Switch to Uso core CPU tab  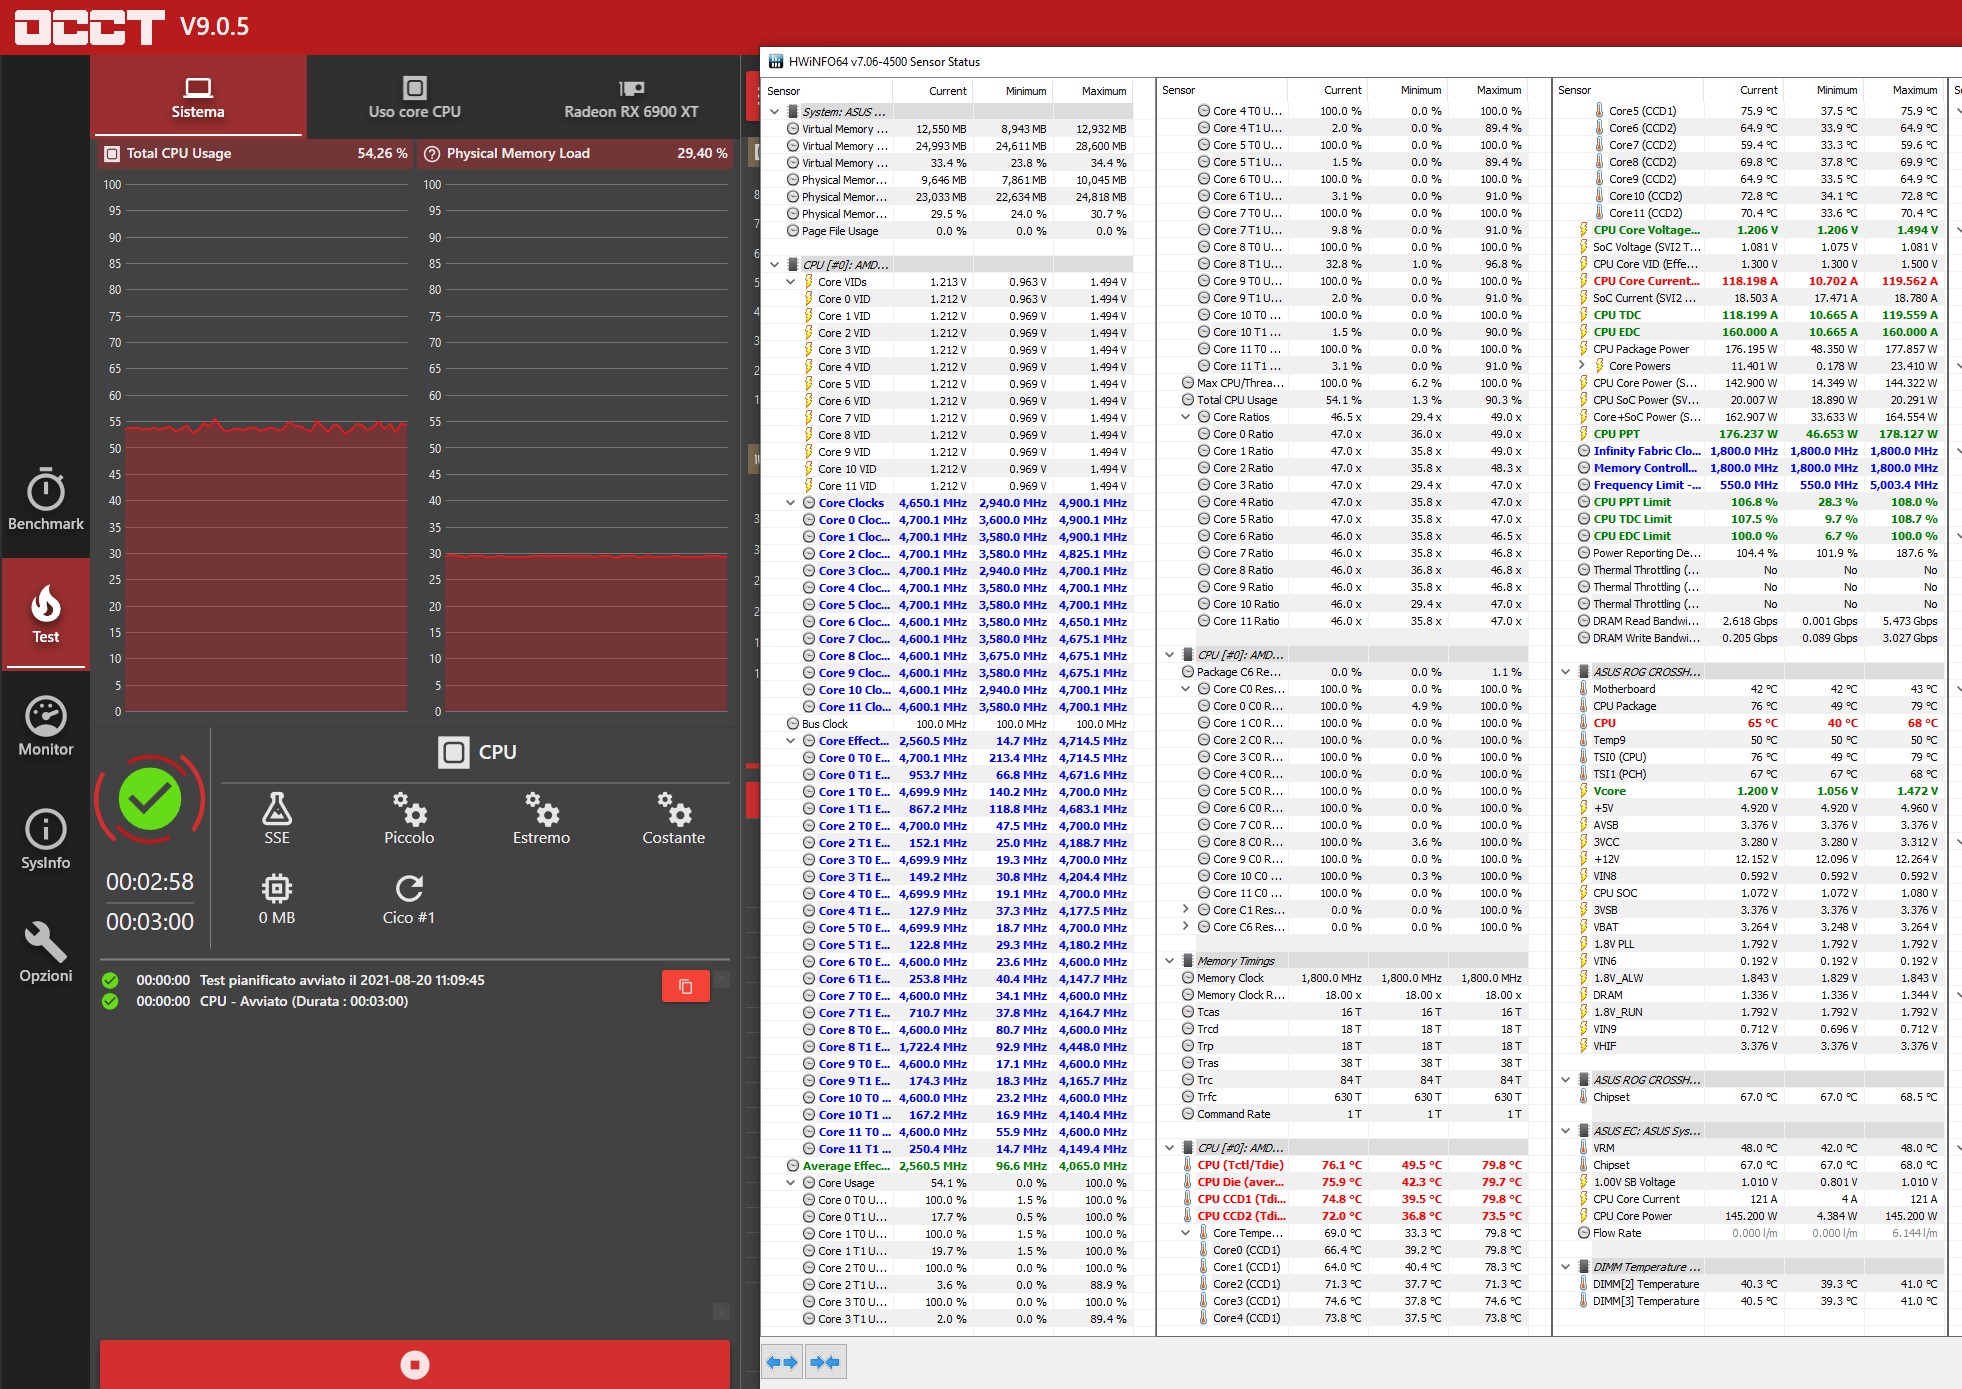(x=414, y=98)
